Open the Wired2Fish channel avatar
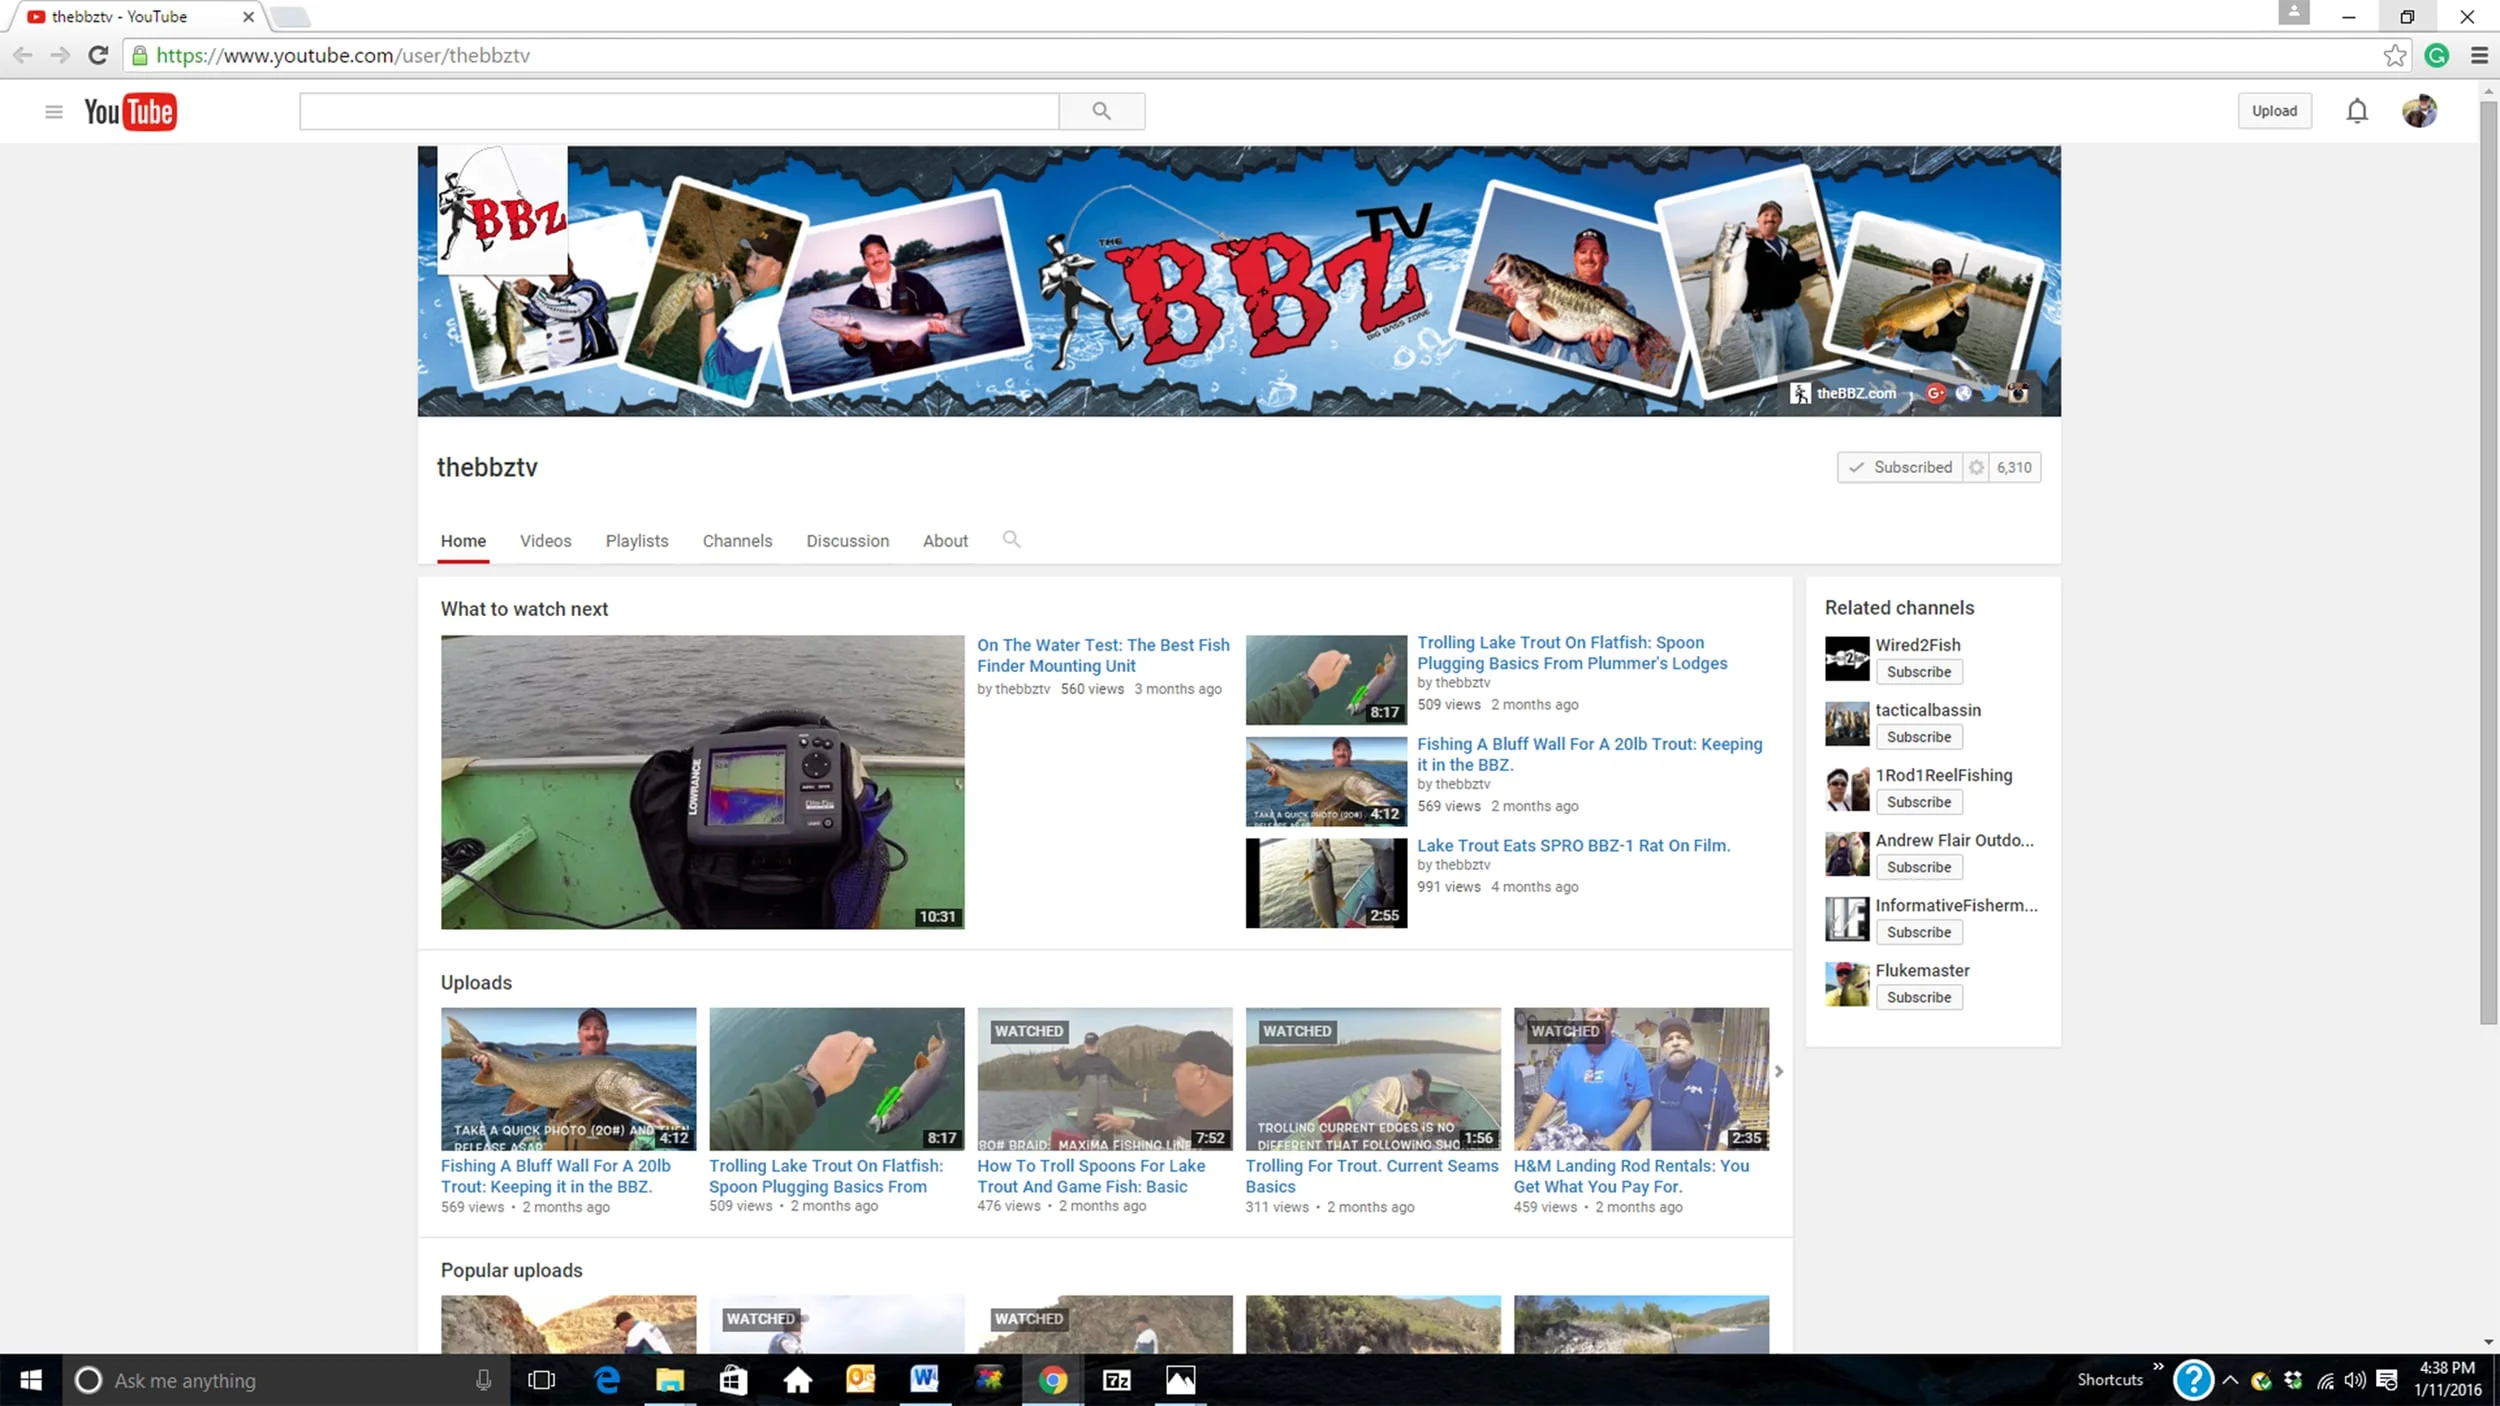Viewport: 2500px width, 1406px height. coord(1847,658)
